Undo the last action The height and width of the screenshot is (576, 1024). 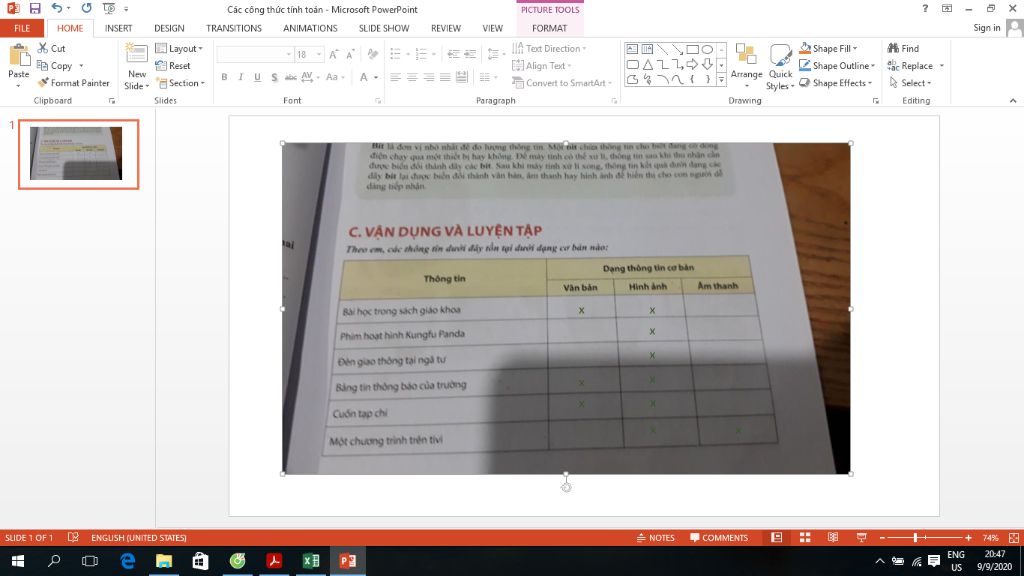(57, 8)
